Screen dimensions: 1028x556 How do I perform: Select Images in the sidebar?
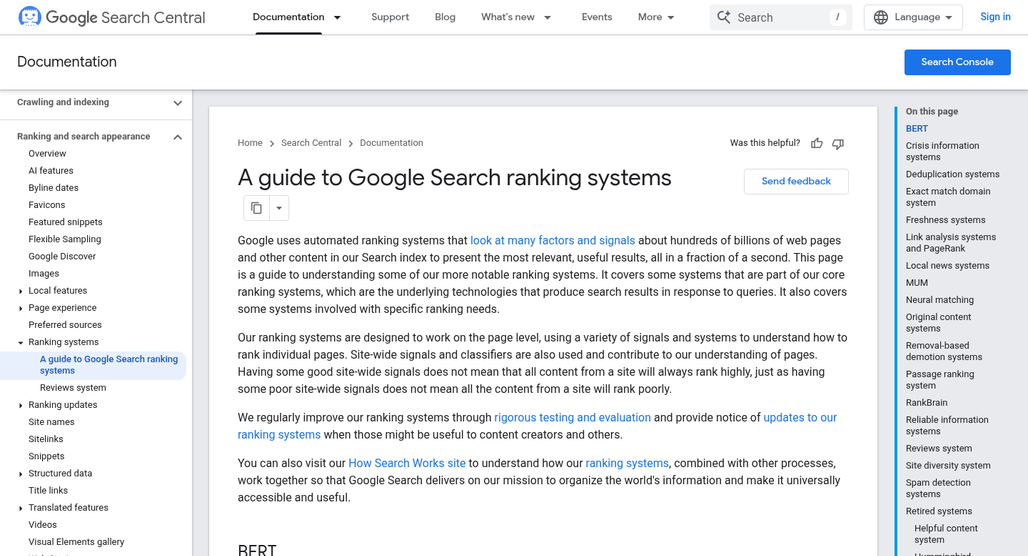[x=44, y=273]
